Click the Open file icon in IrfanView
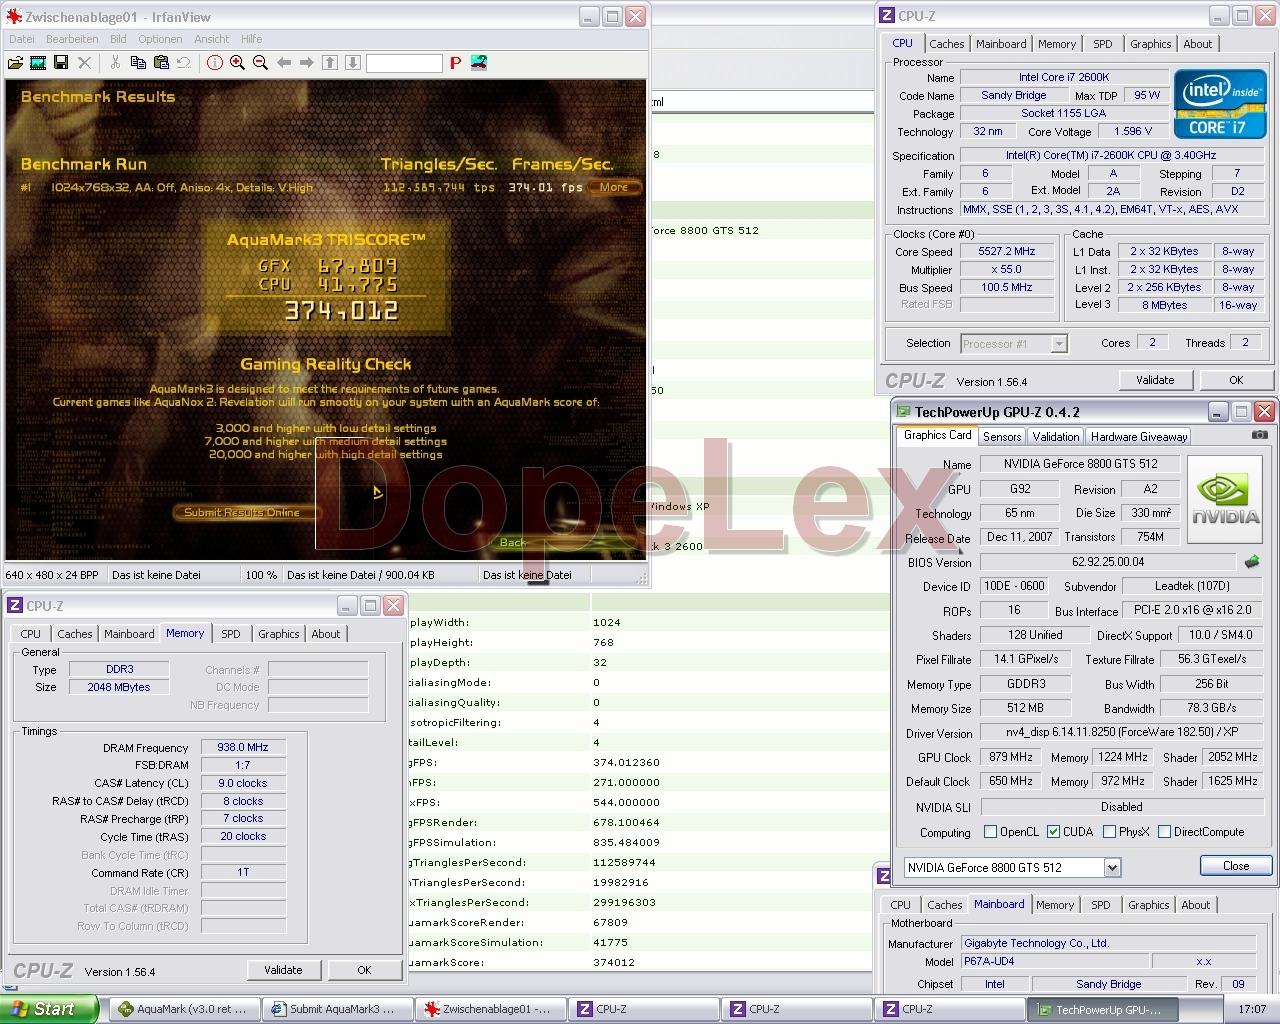The height and width of the screenshot is (1024, 1280). coord(15,63)
